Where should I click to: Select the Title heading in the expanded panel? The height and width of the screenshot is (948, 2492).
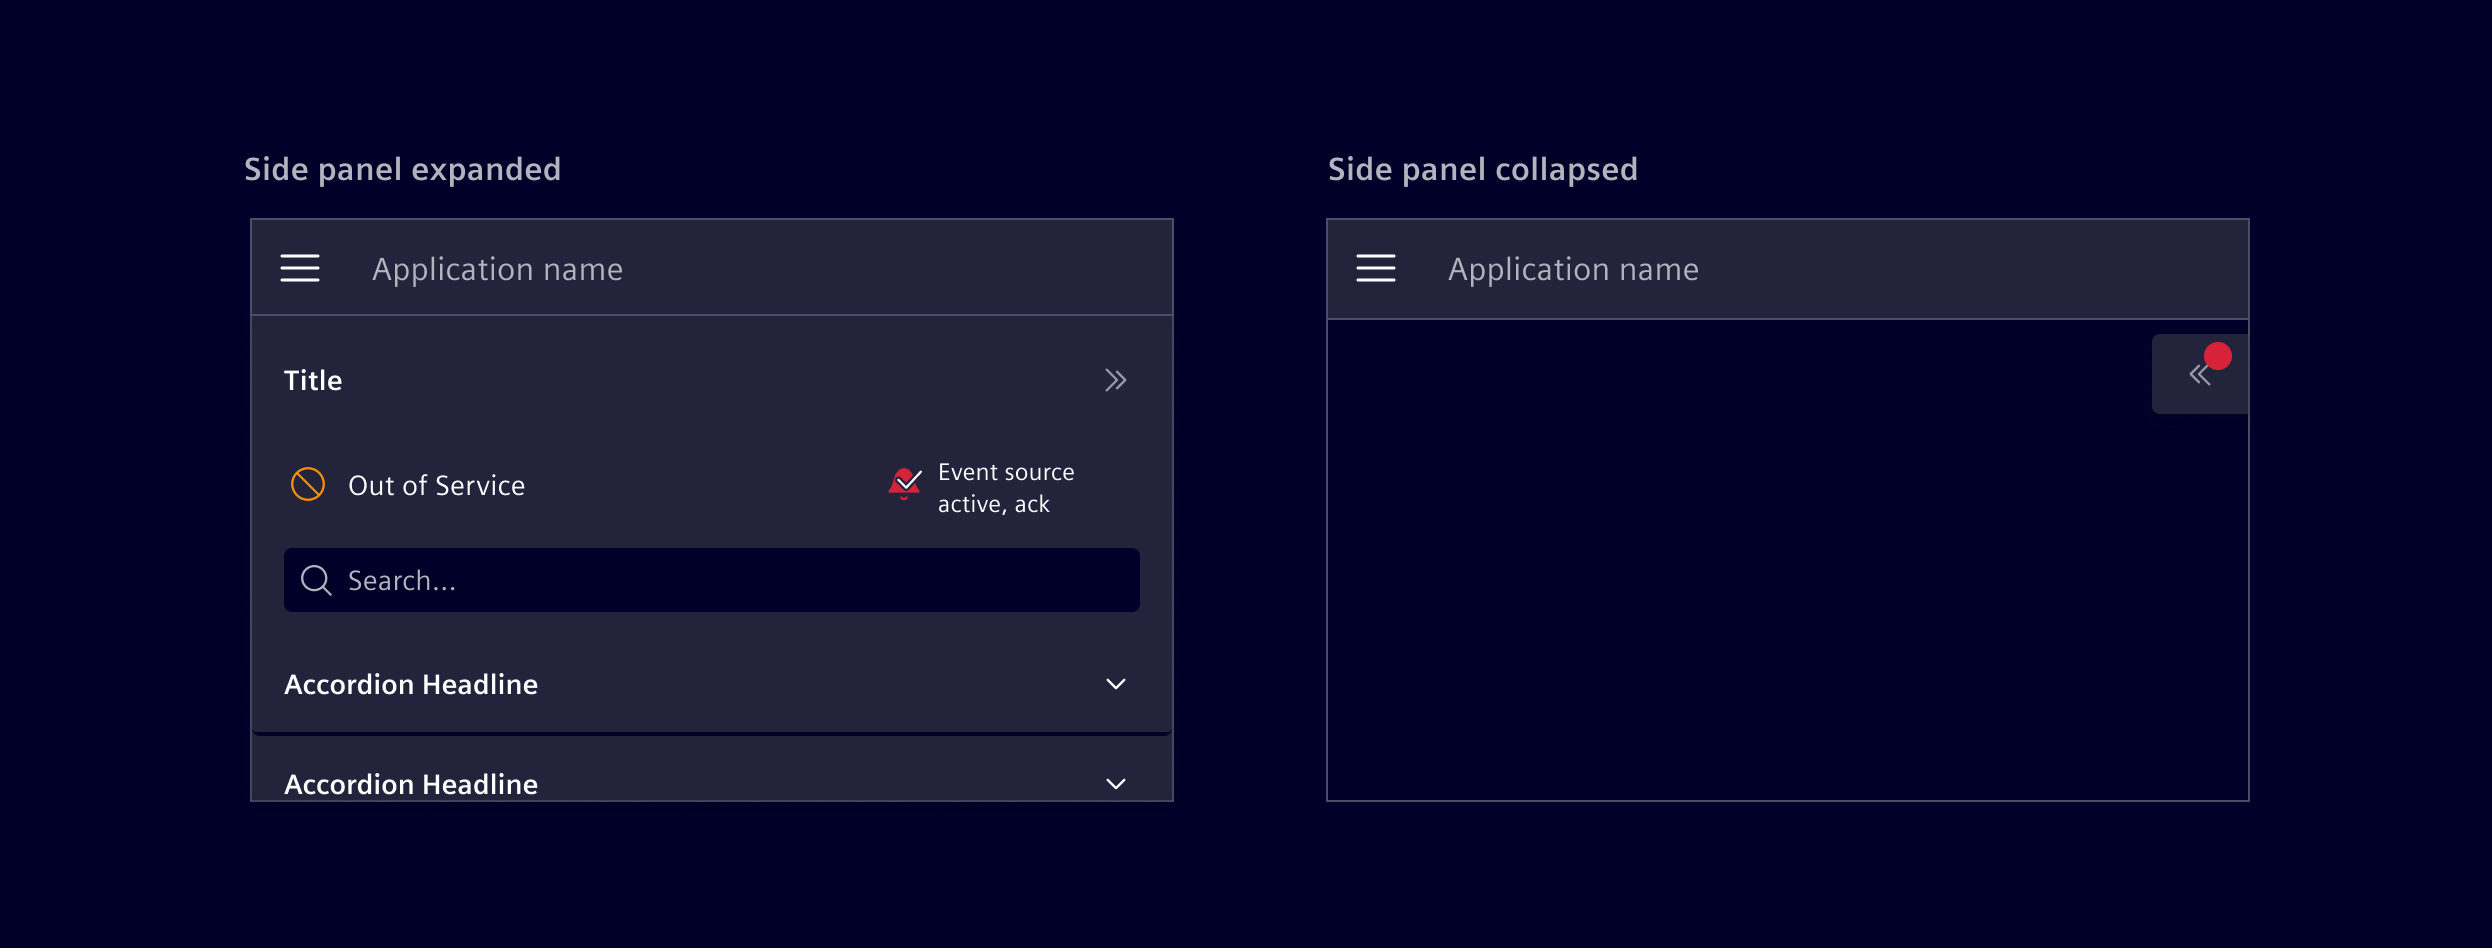coord(313,380)
